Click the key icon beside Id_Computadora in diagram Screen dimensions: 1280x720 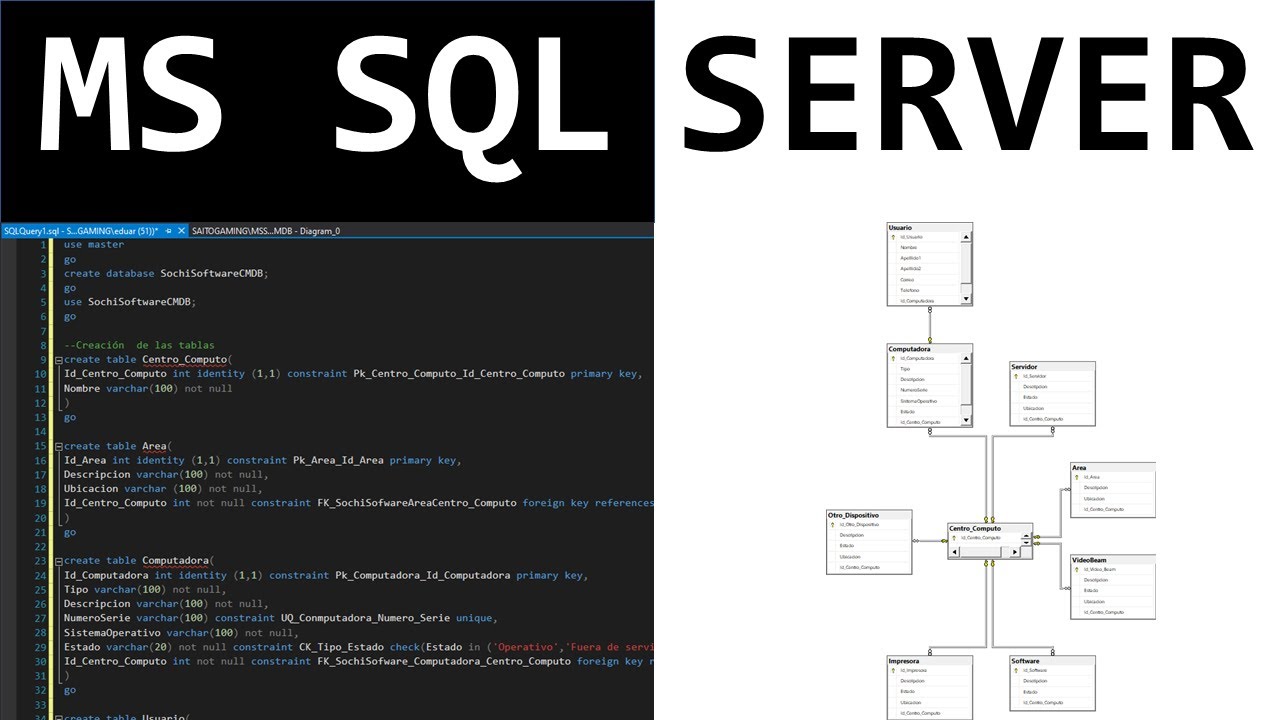coord(892,358)
